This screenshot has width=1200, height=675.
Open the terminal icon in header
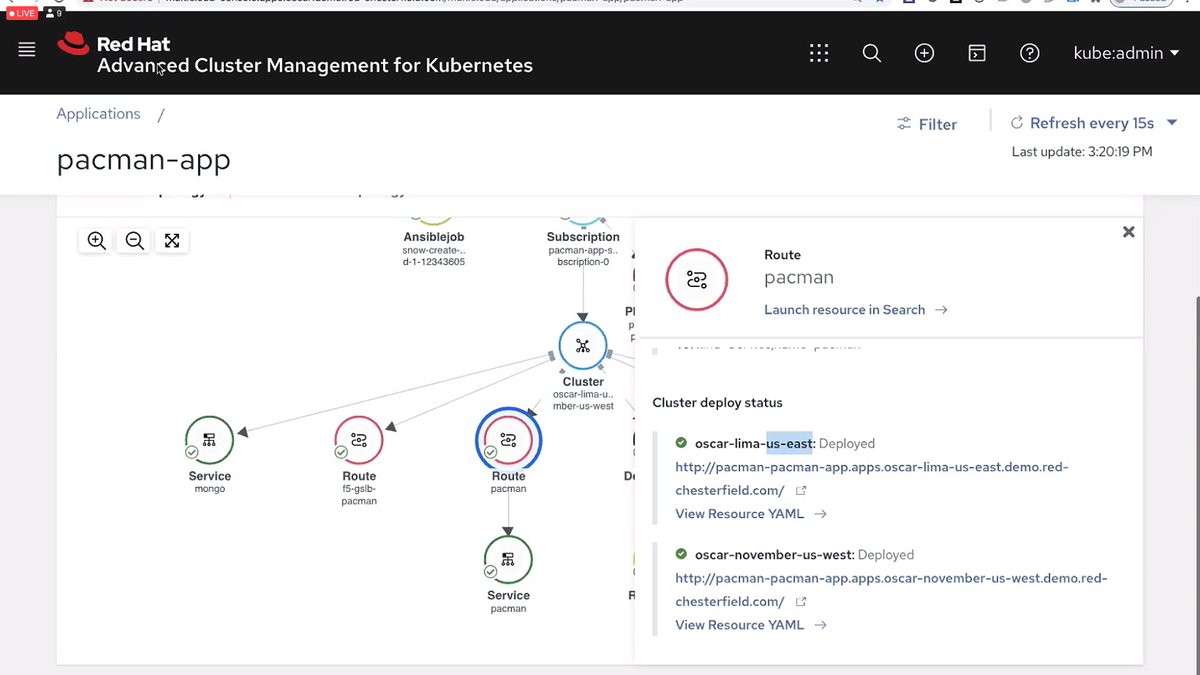(x=977, y=53)
